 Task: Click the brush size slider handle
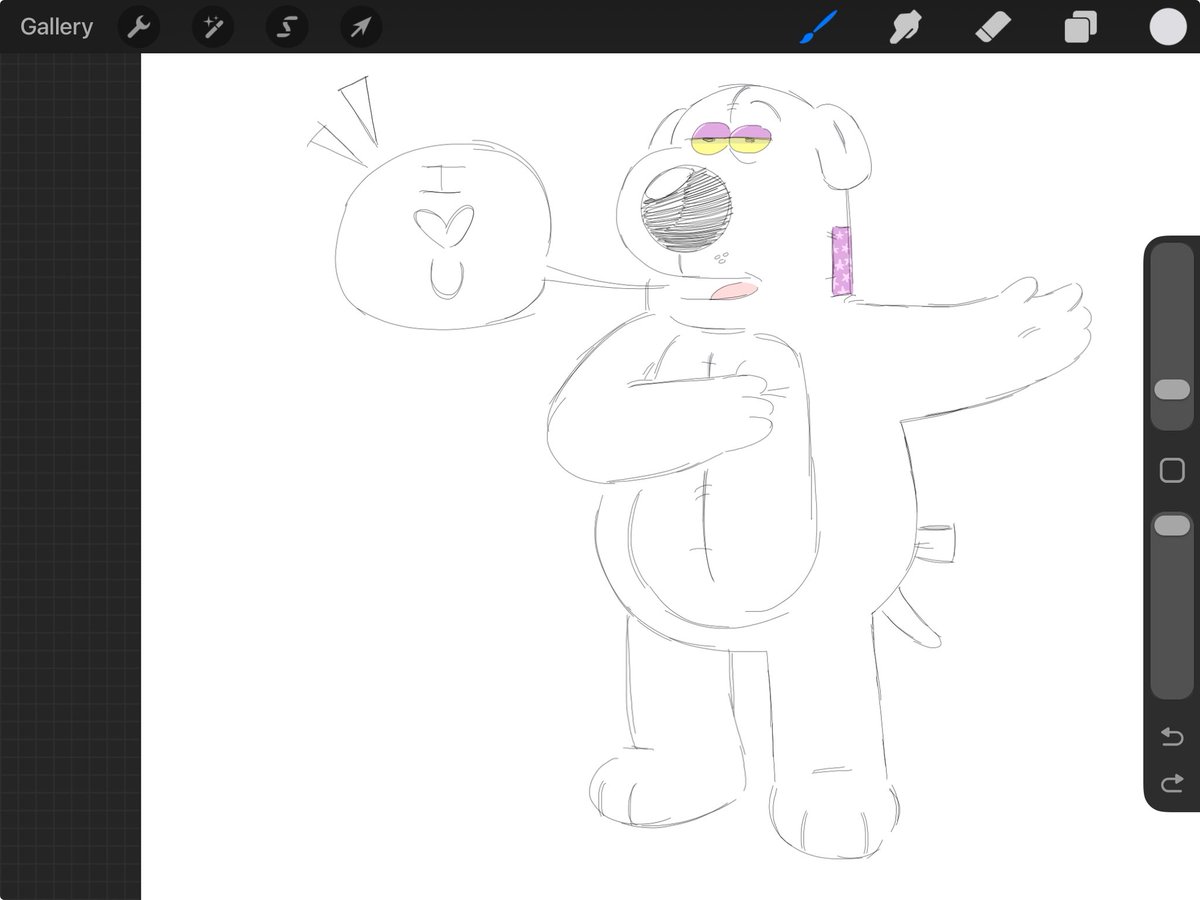pyautogui.click(x=1172, y=390)
